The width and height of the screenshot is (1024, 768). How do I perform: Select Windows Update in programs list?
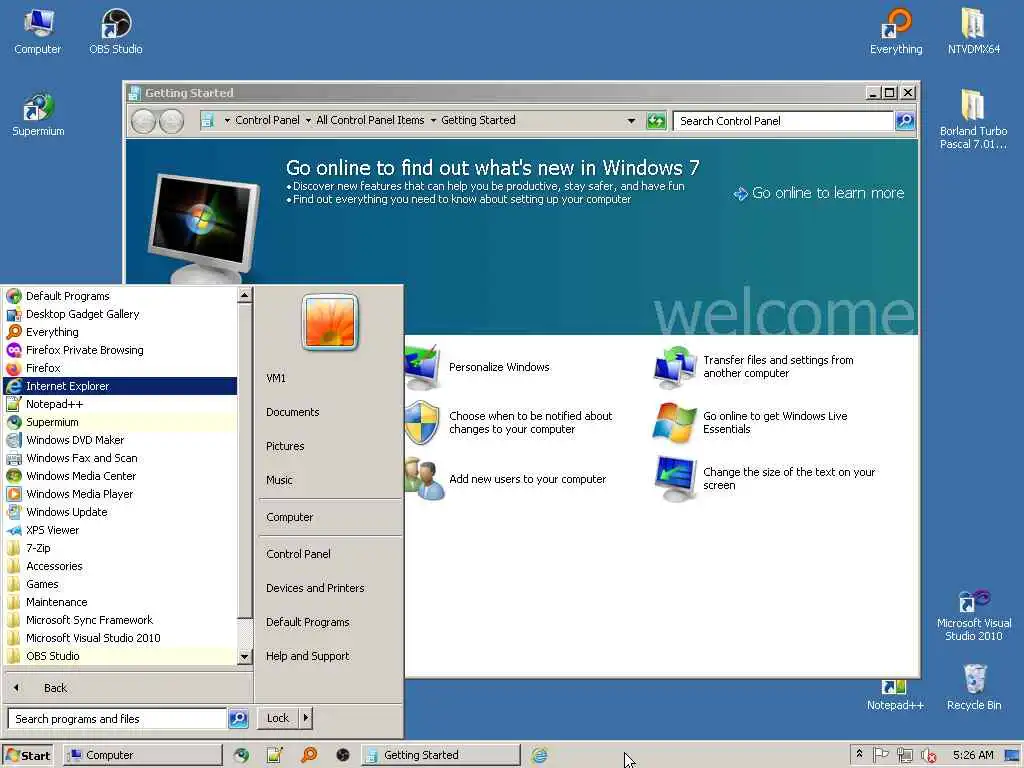pyautogui.click(x=120, y=512)
